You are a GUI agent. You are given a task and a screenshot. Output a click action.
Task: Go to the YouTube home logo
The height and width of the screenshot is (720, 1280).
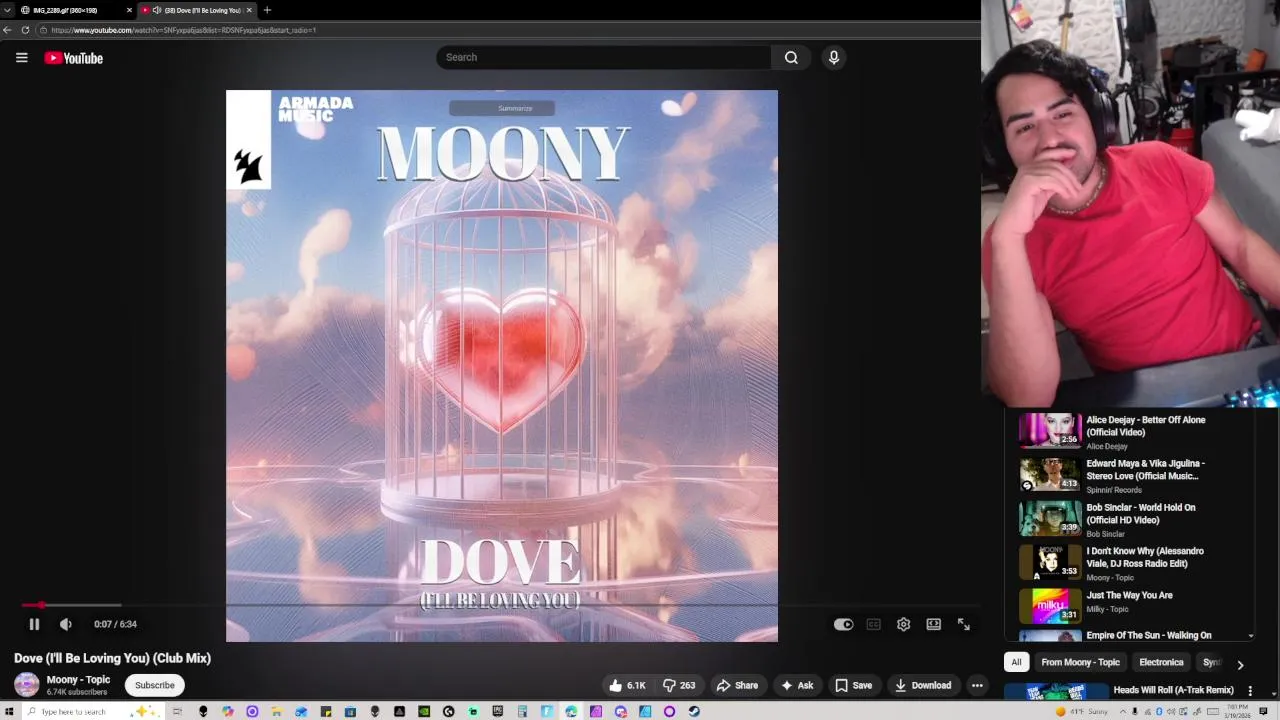click(x=74, y=58)
